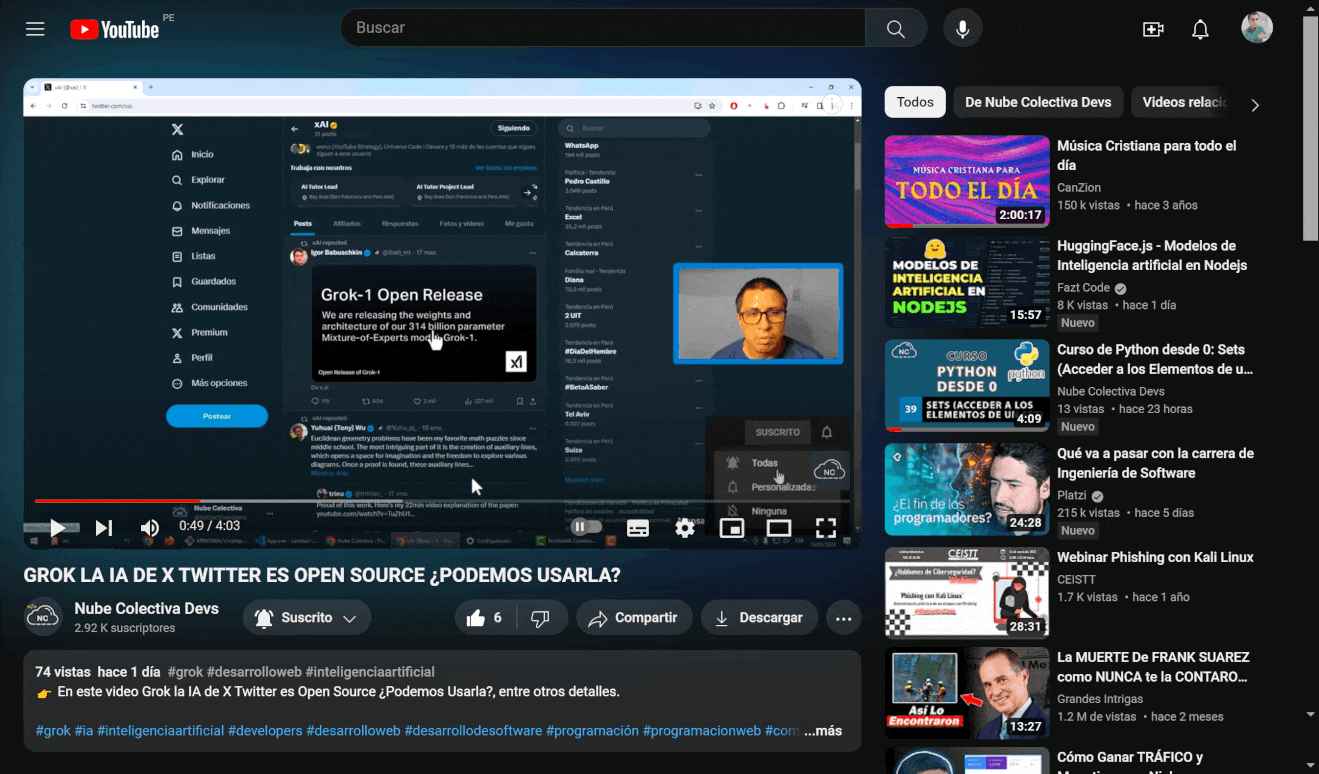Open Música Cristiana video thumbnail
The width and height of the screenshot is (1319, 774).
tap(967, 182)
